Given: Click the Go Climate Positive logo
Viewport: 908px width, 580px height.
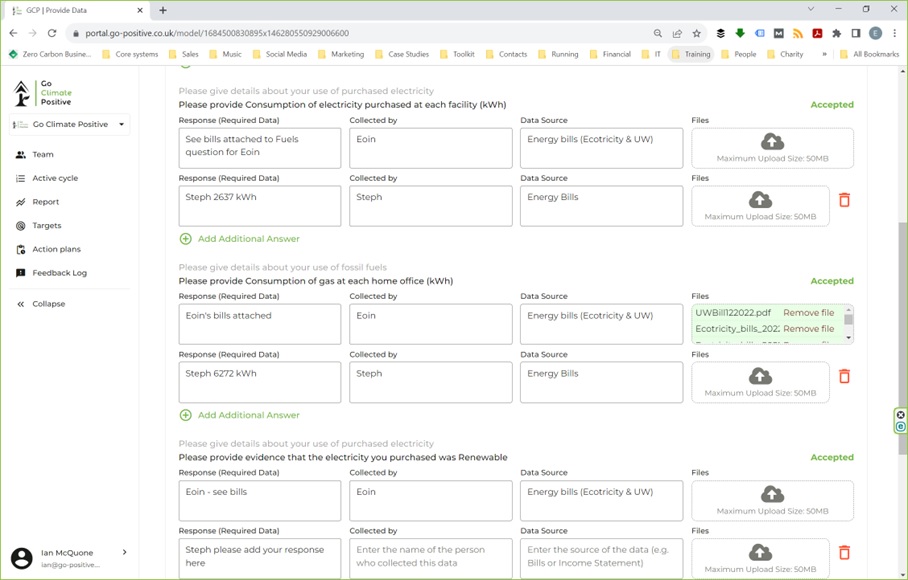Looking at the screenshot, I should [x=43, y=93].
